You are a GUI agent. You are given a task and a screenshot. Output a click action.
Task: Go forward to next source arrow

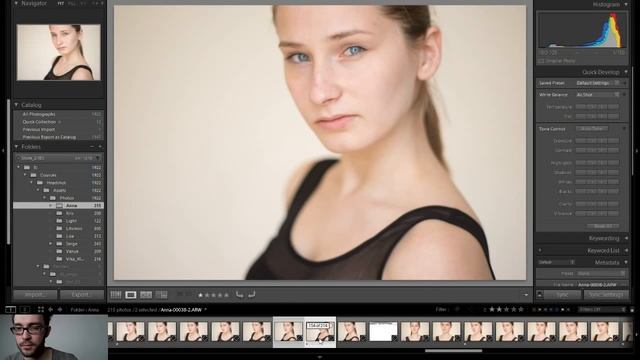(60, 310)
